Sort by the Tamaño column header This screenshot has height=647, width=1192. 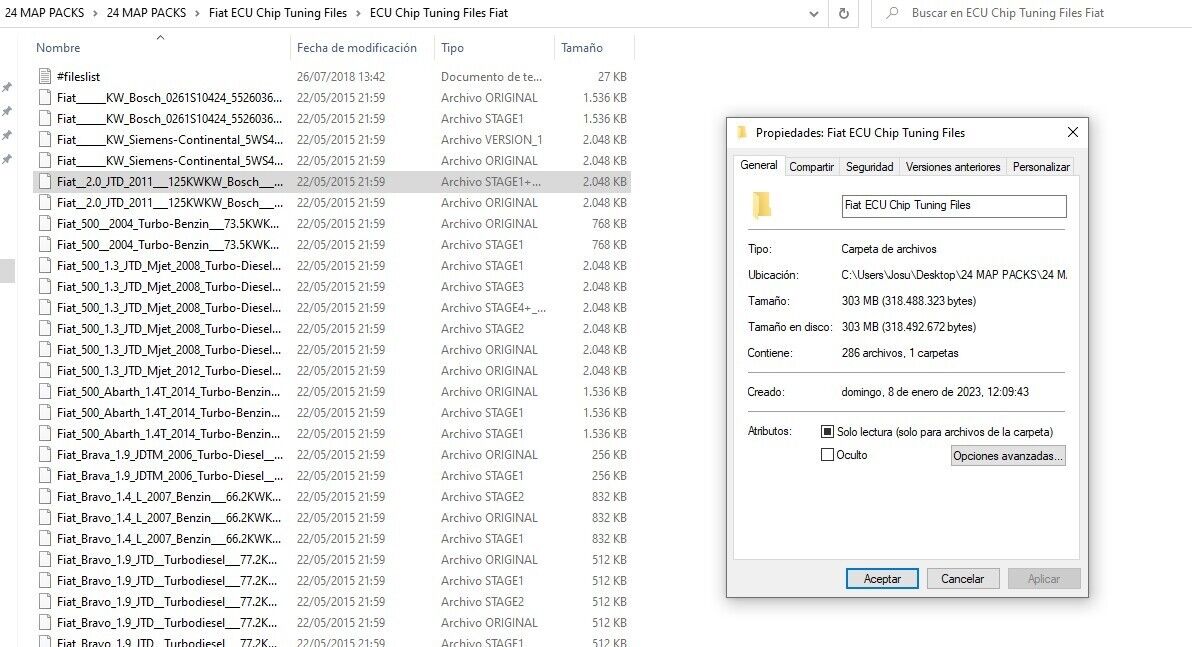[x=582, y=47]
